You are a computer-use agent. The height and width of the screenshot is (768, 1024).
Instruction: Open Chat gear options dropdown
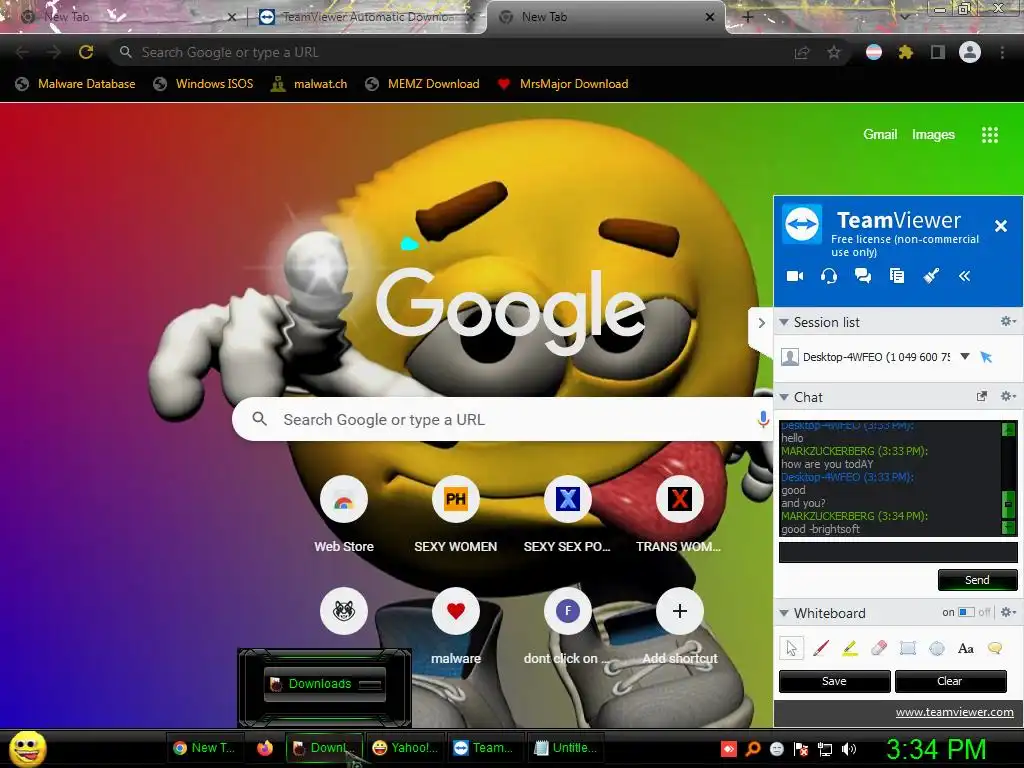(x=1008, y=396)
